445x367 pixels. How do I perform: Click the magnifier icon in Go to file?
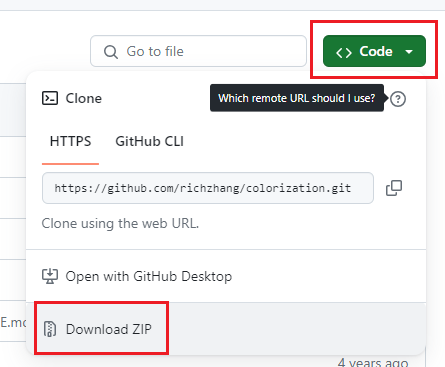[111, 52]
